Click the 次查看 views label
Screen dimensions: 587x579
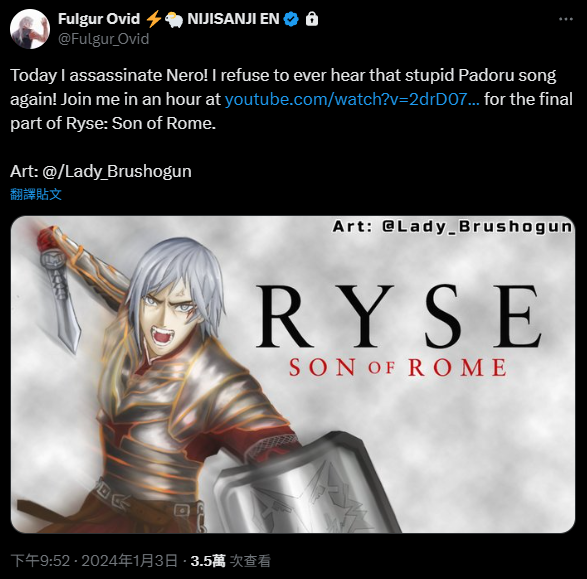250,560
